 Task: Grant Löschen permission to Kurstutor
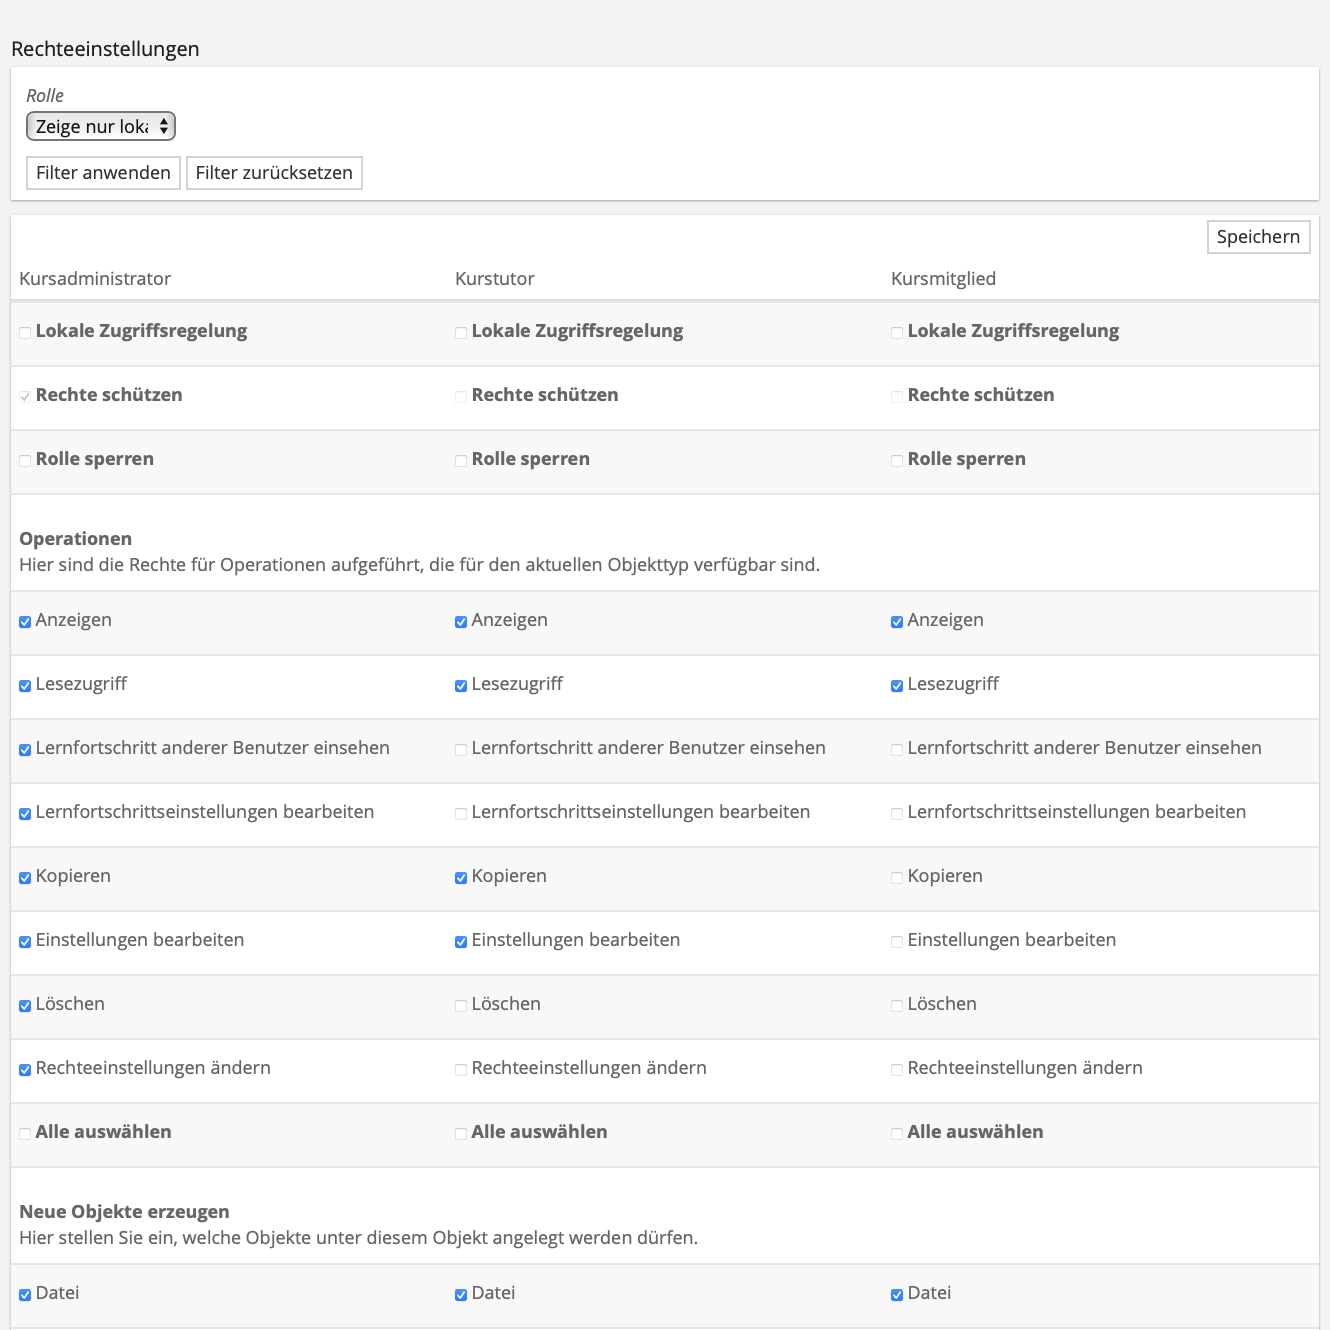(461, 1006)
